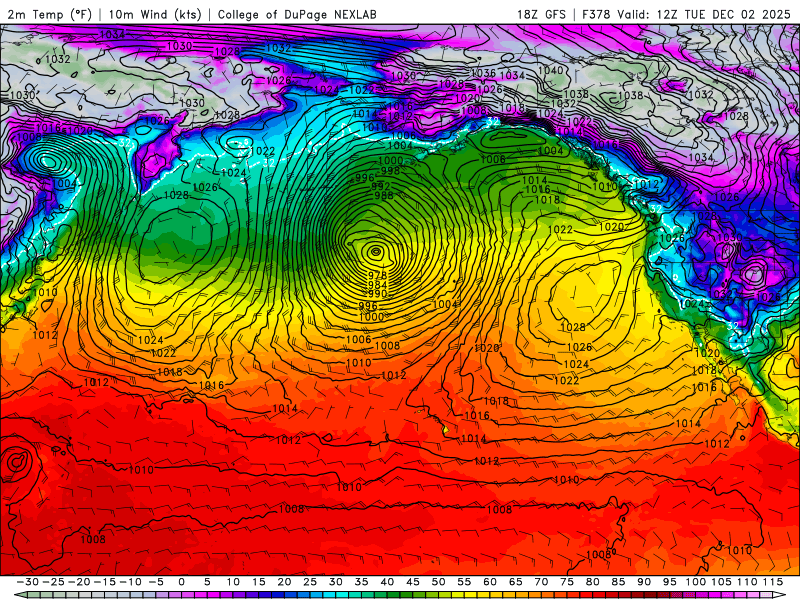Click the -5 value on temperature scale
This screenshot has height=600, width=800.
pyautogui.click(x=156, y=582)
